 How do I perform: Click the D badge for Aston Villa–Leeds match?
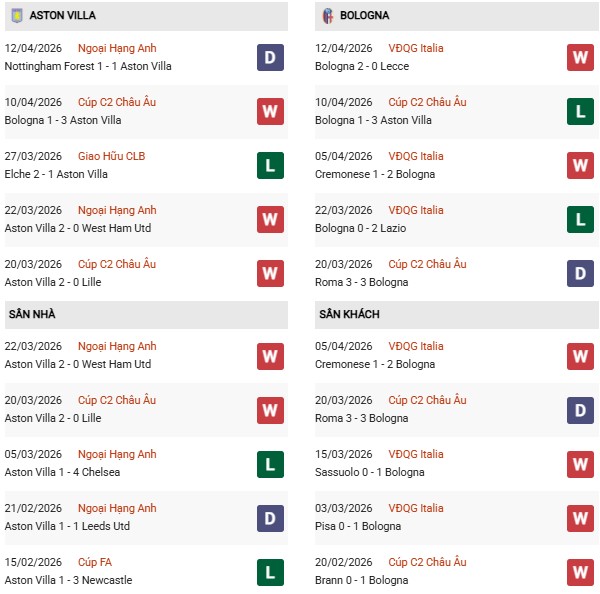click(270, 518)
